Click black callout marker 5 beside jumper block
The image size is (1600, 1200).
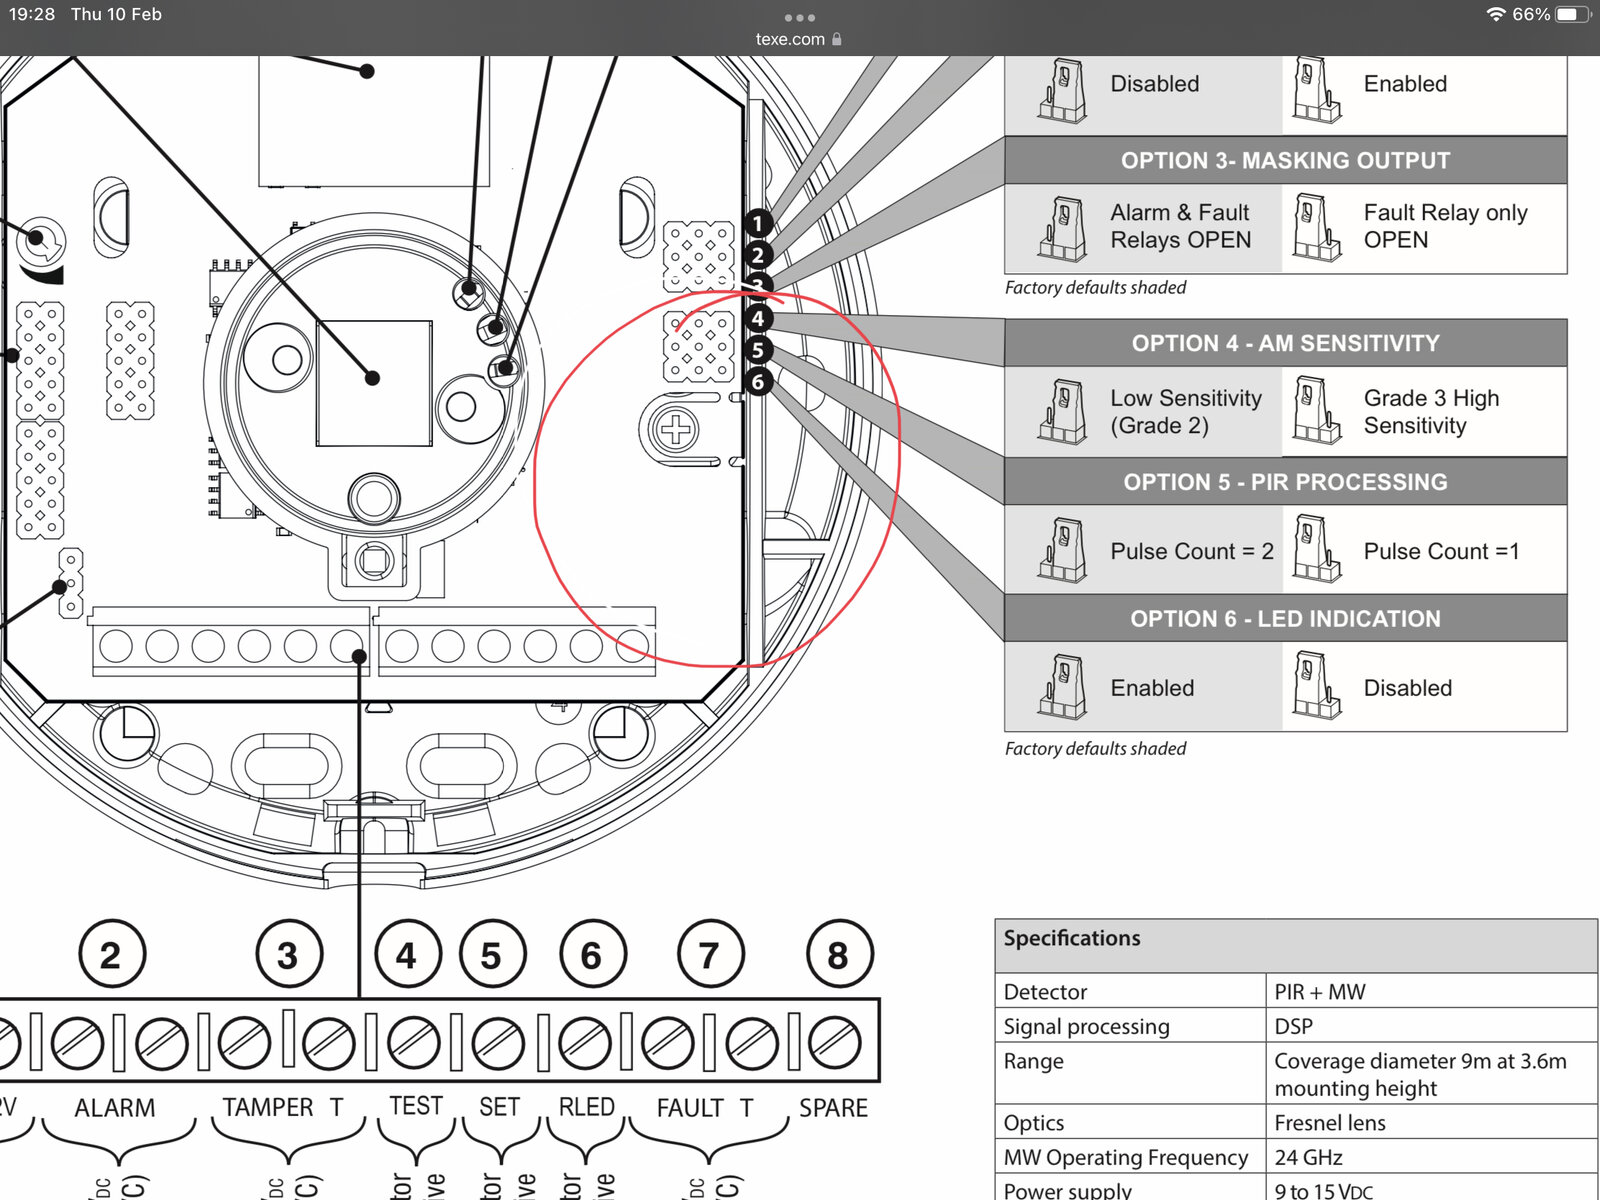(x=758, y=350)
